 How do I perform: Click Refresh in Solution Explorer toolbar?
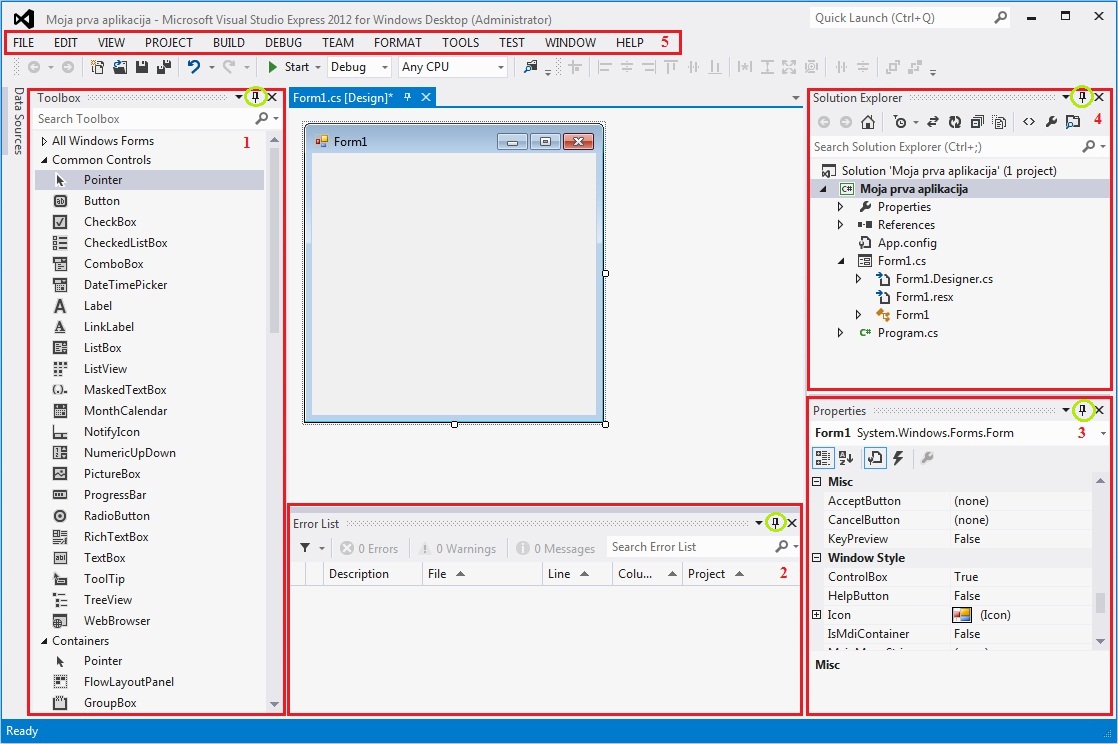955,122
